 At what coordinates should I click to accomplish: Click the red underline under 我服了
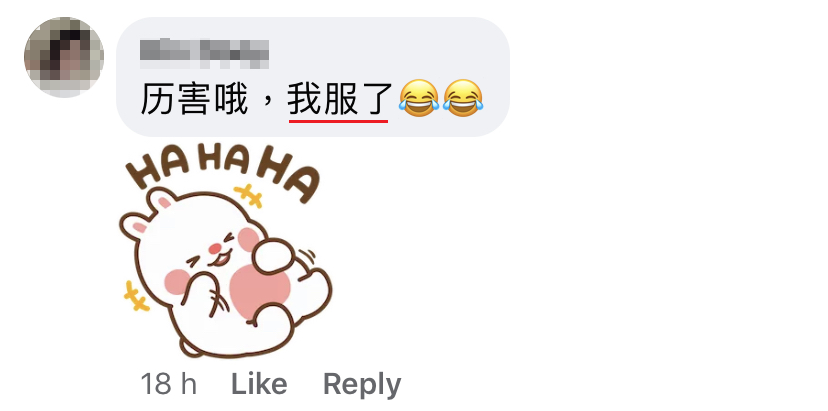click(x=338, y=120)
